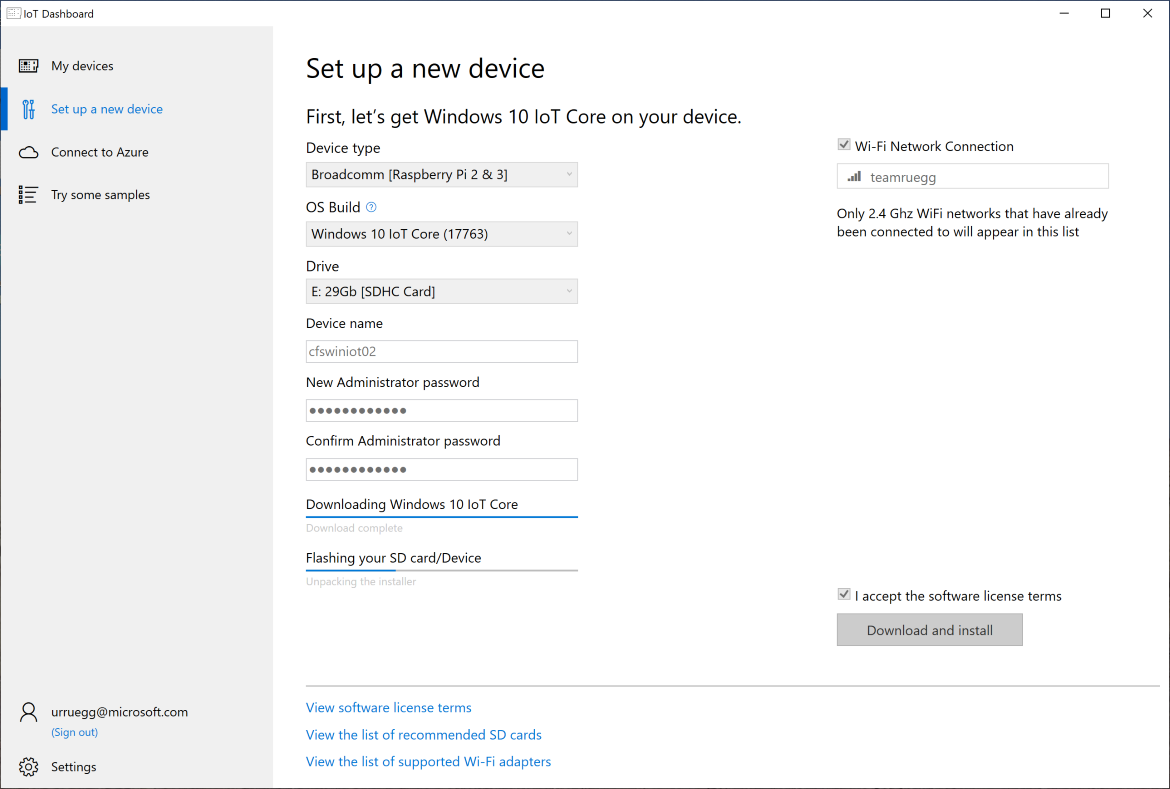Open the Drive dropdown
Image resolution: width=1170 pixels, height=789 pixels.
[x=442, y=291]
